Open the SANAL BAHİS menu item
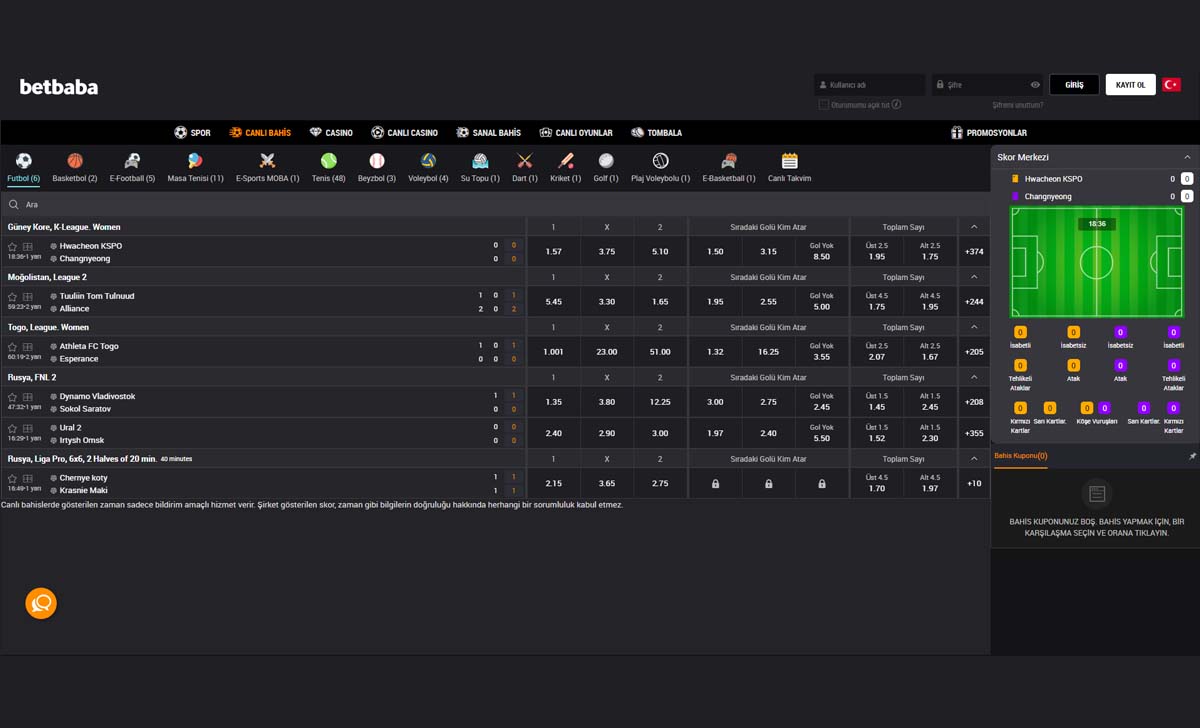The width and height of the screenshot is (1200, 728). (x=489, y=133)
